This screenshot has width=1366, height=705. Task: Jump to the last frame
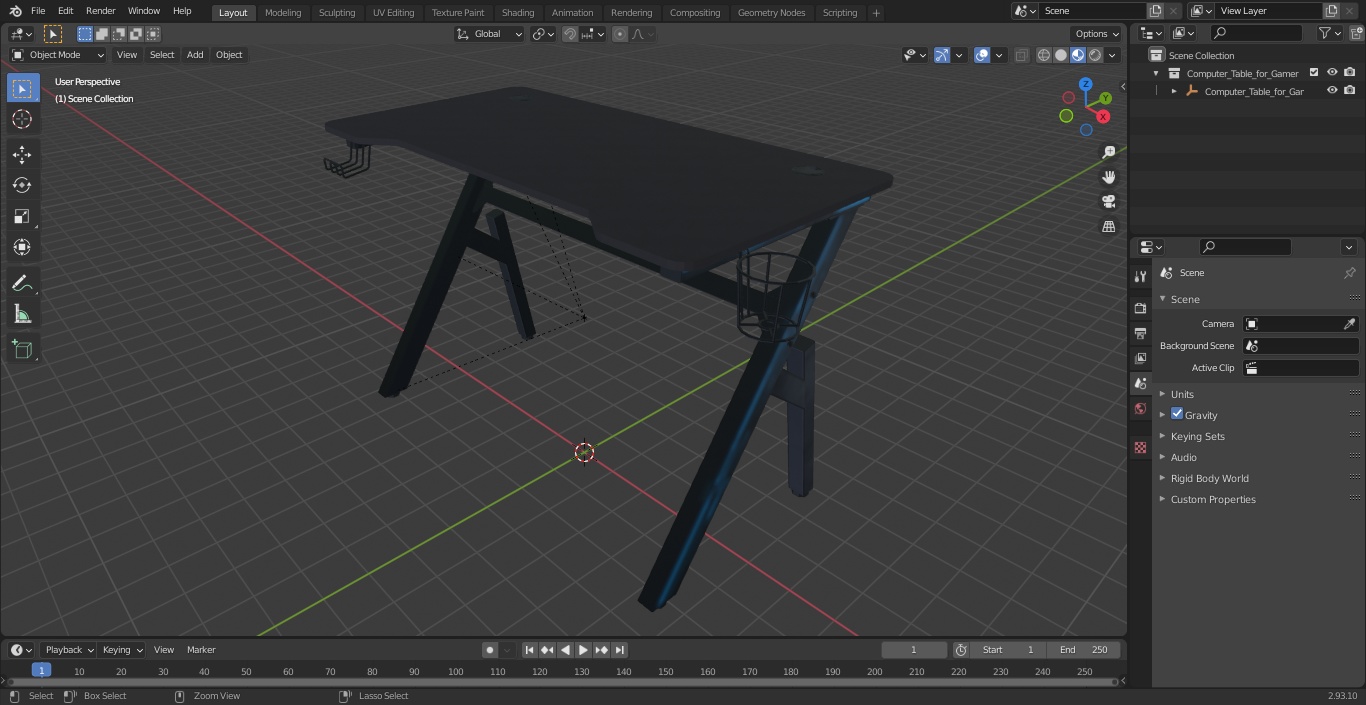[x=619, y=650]
